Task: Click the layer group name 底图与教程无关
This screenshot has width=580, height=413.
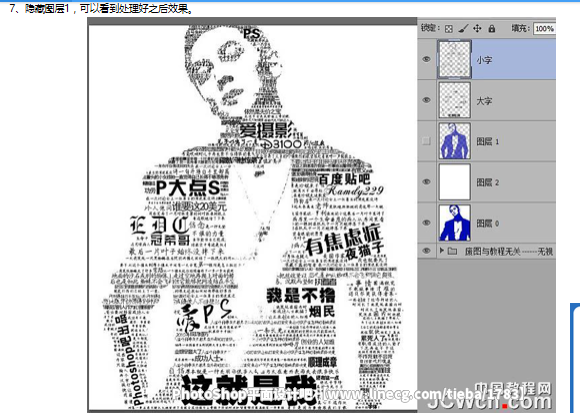Action: pos(492,251)
